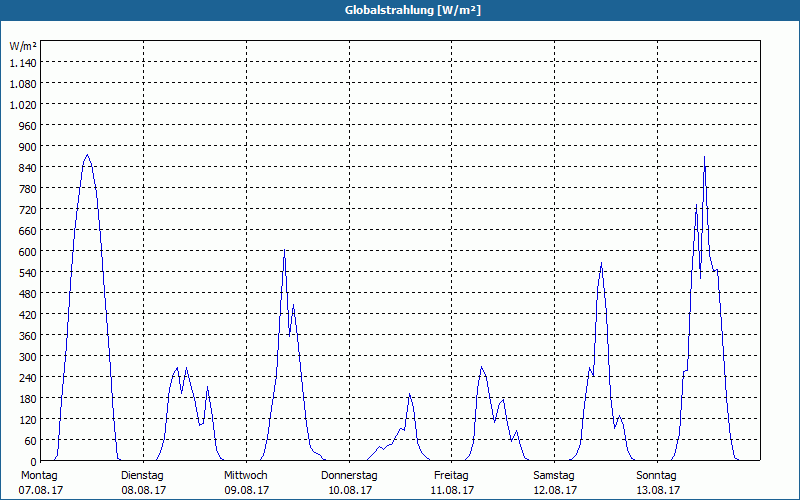Click the 10.08.17 date label

[350, 490]
